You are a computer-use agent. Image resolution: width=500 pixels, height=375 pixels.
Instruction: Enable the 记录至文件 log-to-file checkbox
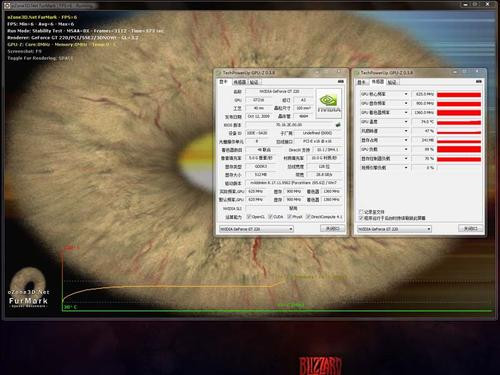[x=361, y=212]
